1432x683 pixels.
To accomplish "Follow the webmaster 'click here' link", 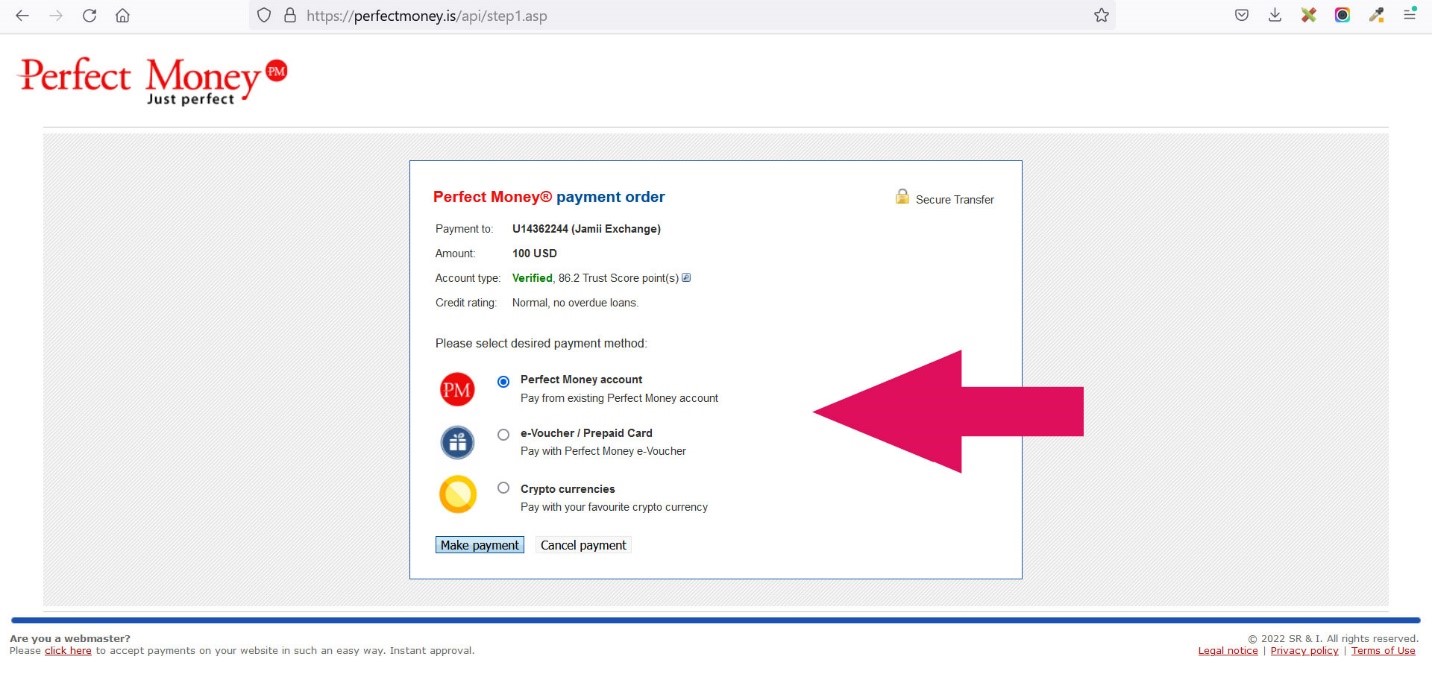I will pos(68,651).
